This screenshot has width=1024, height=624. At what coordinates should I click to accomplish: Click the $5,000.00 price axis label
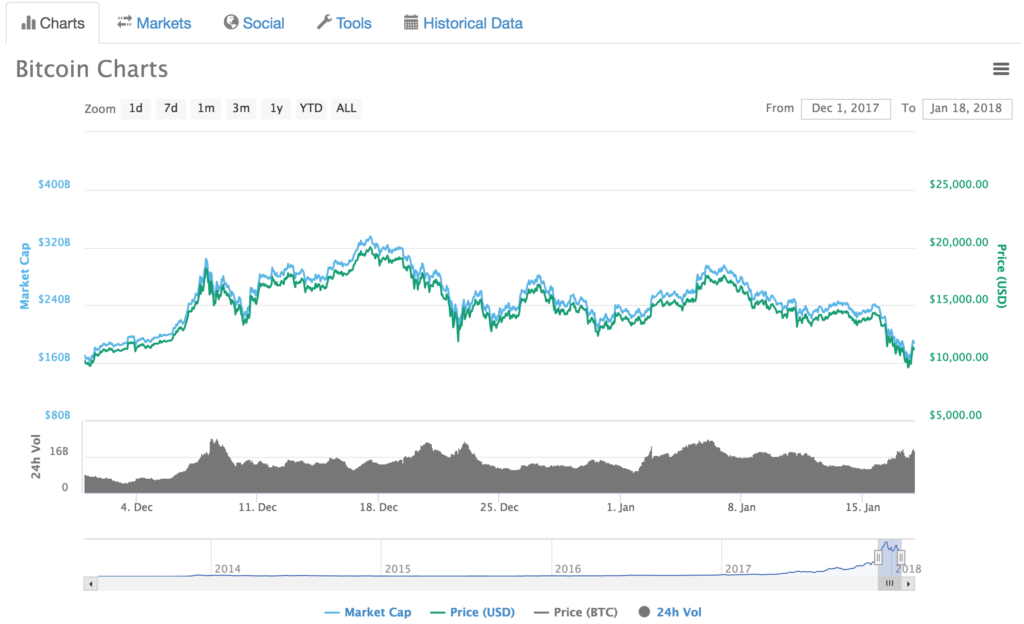(x=955, y=415)
